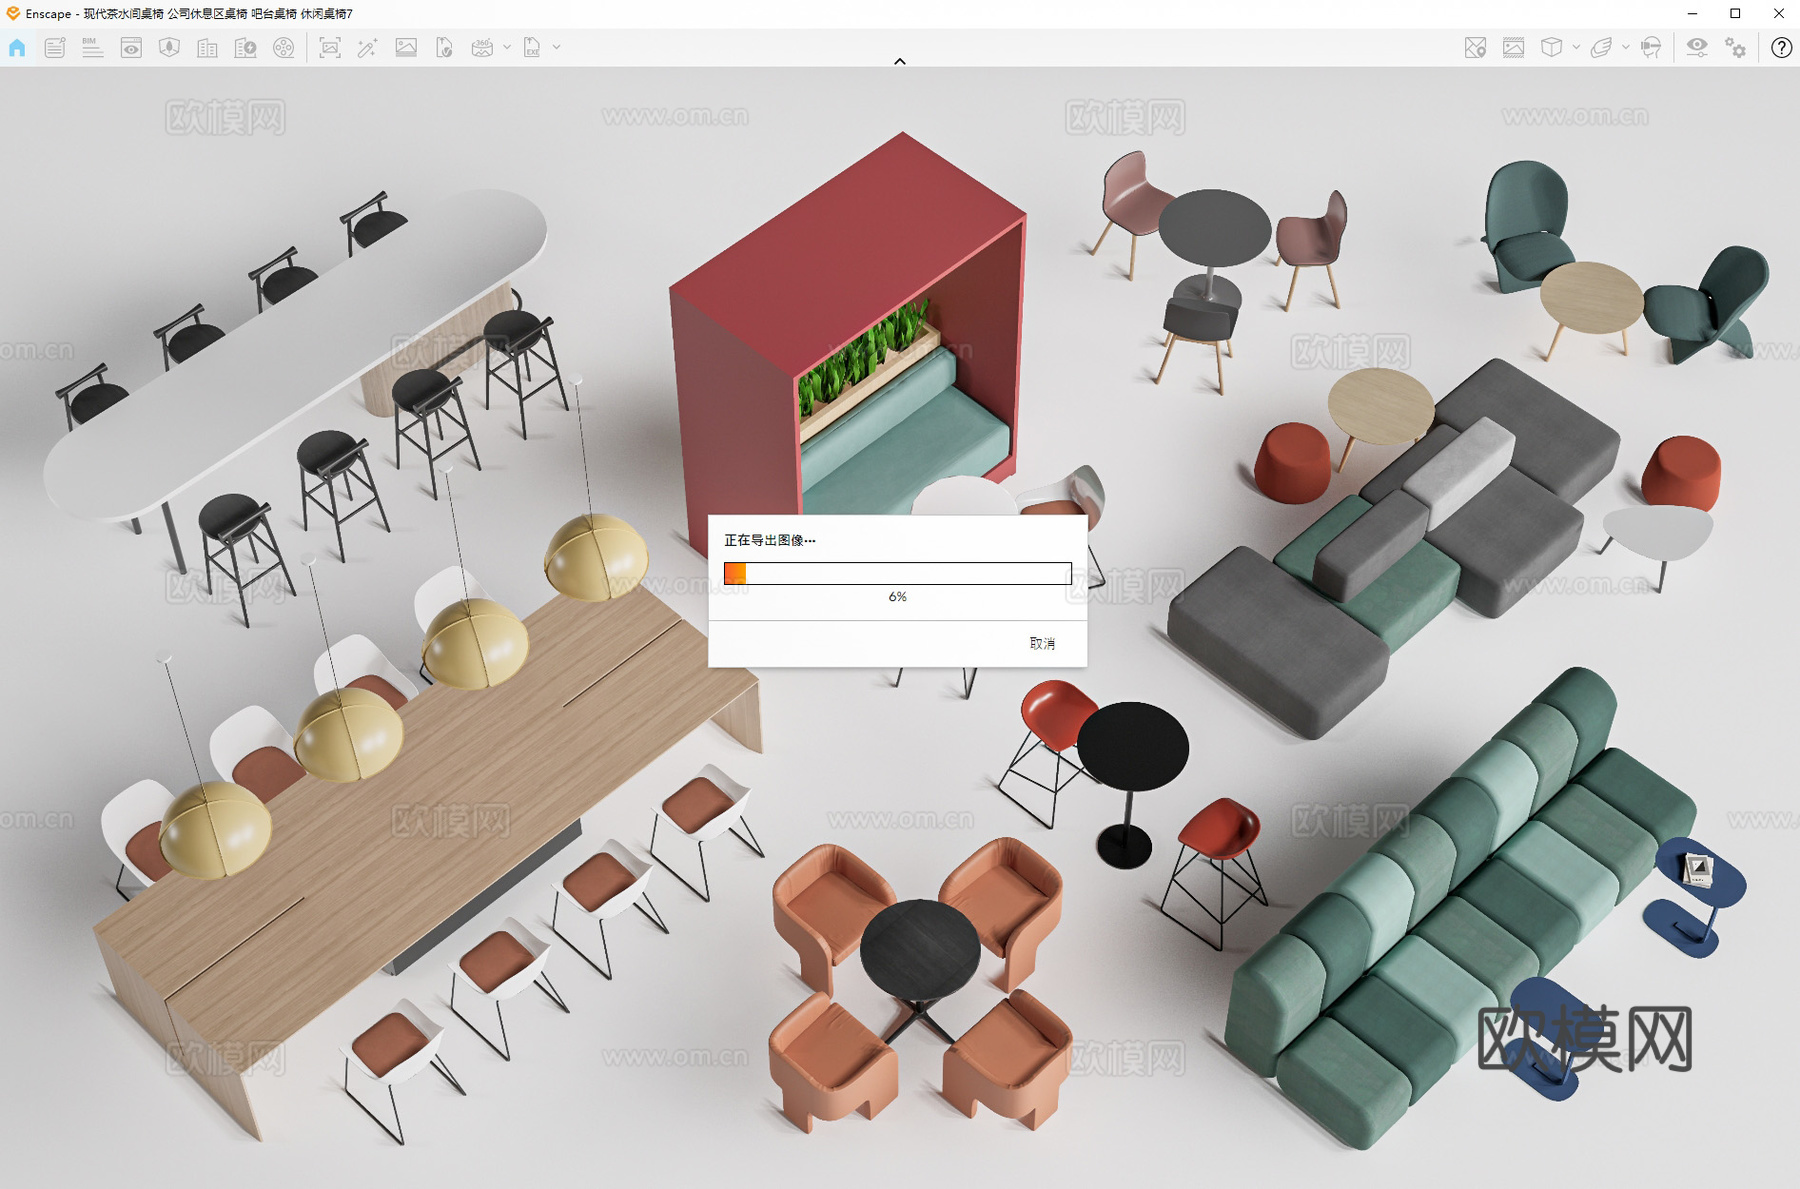This screenshot has height=1189, width=1800.
Task: Maximize the Enscape window
Action: (1736, 14)
